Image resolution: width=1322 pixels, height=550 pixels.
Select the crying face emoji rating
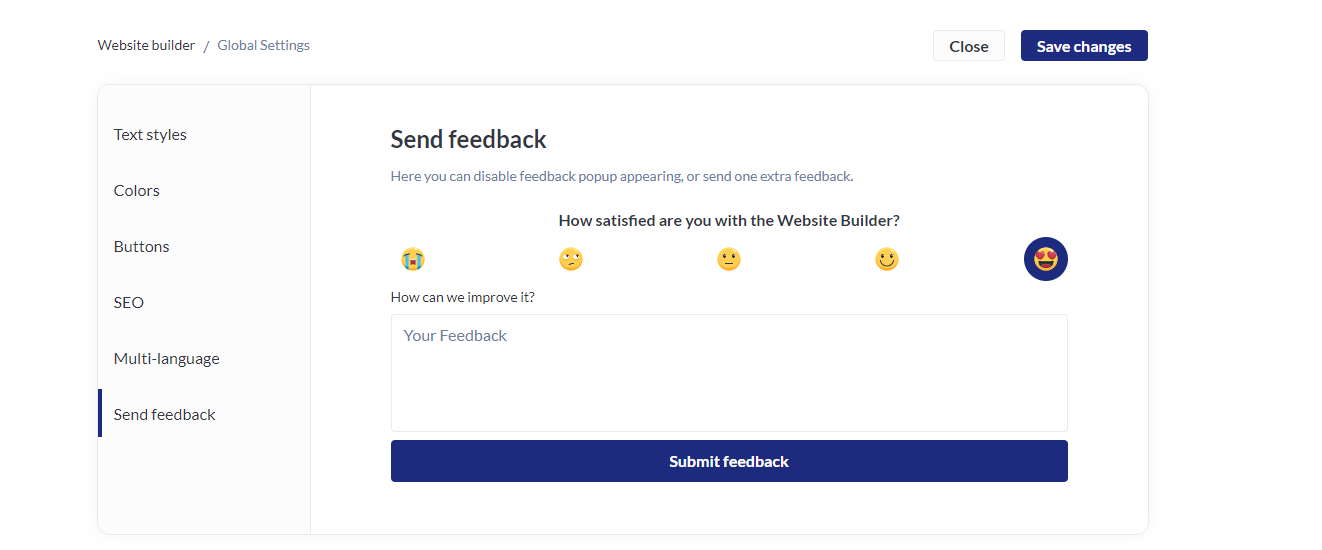pos(412,260)
